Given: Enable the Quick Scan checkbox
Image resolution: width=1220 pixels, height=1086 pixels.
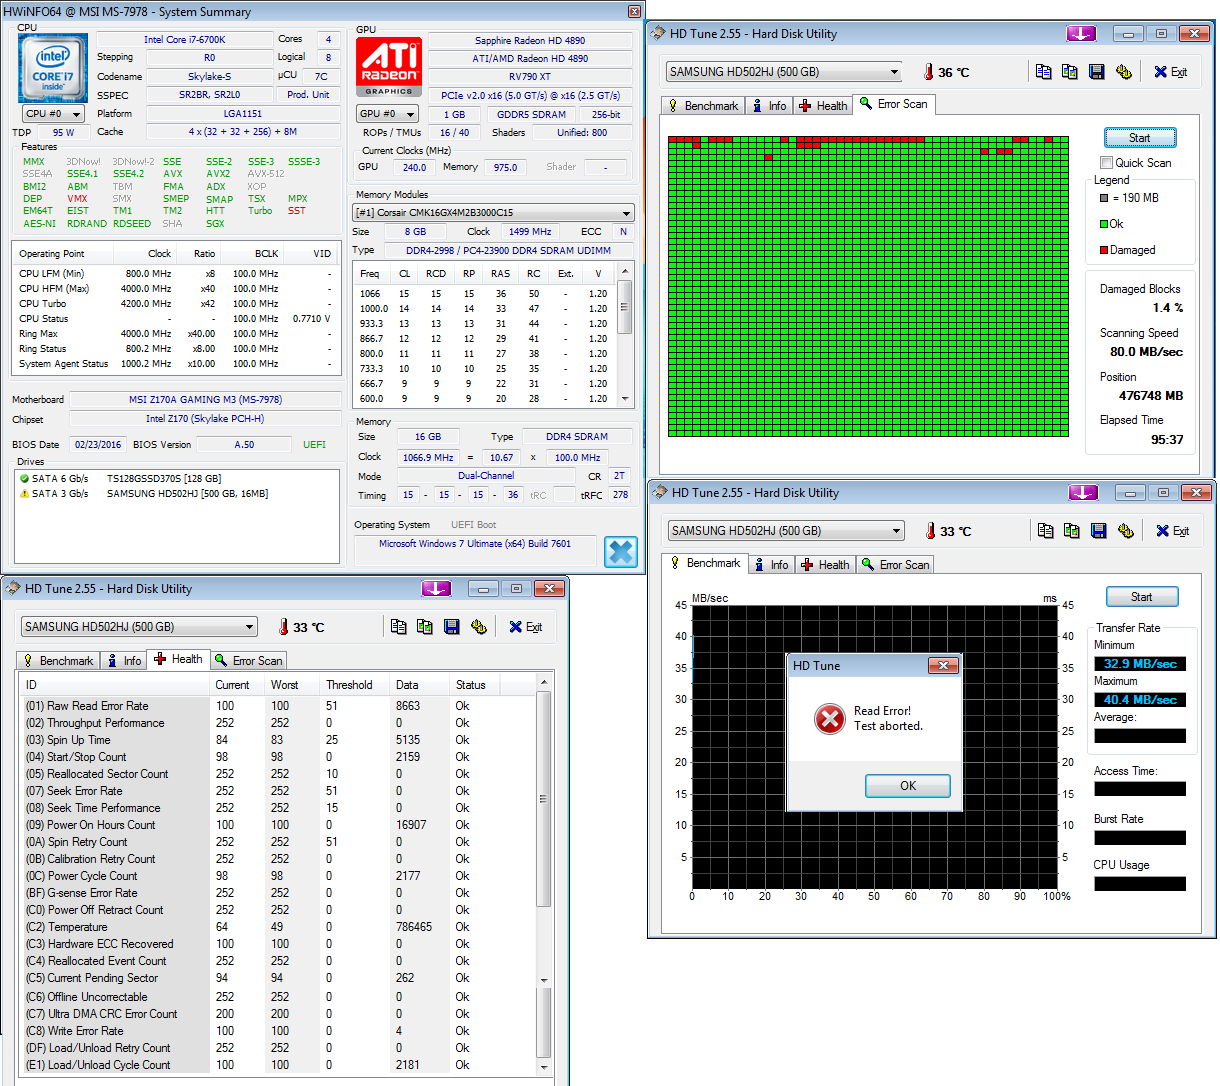Looking at the screenshot, I should click(x=1106, y=162).
